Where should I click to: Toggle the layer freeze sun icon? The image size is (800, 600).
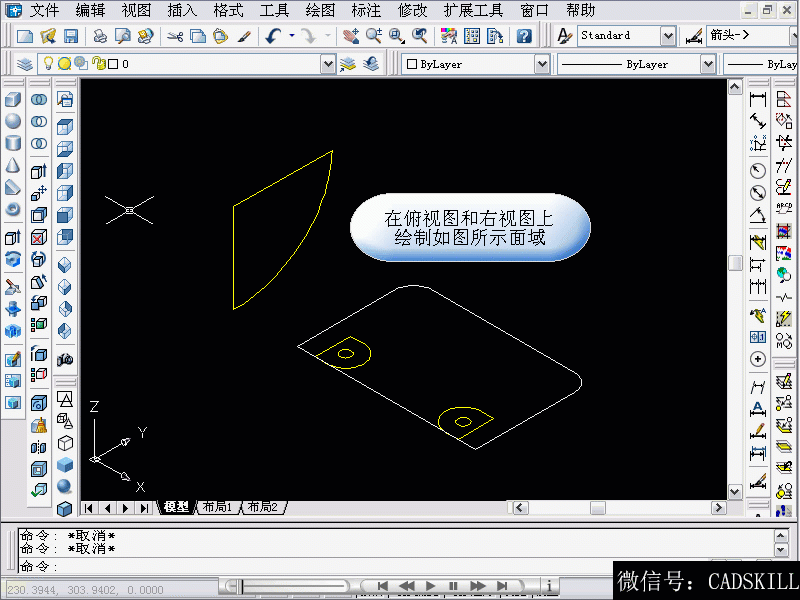tap(63, 64)
